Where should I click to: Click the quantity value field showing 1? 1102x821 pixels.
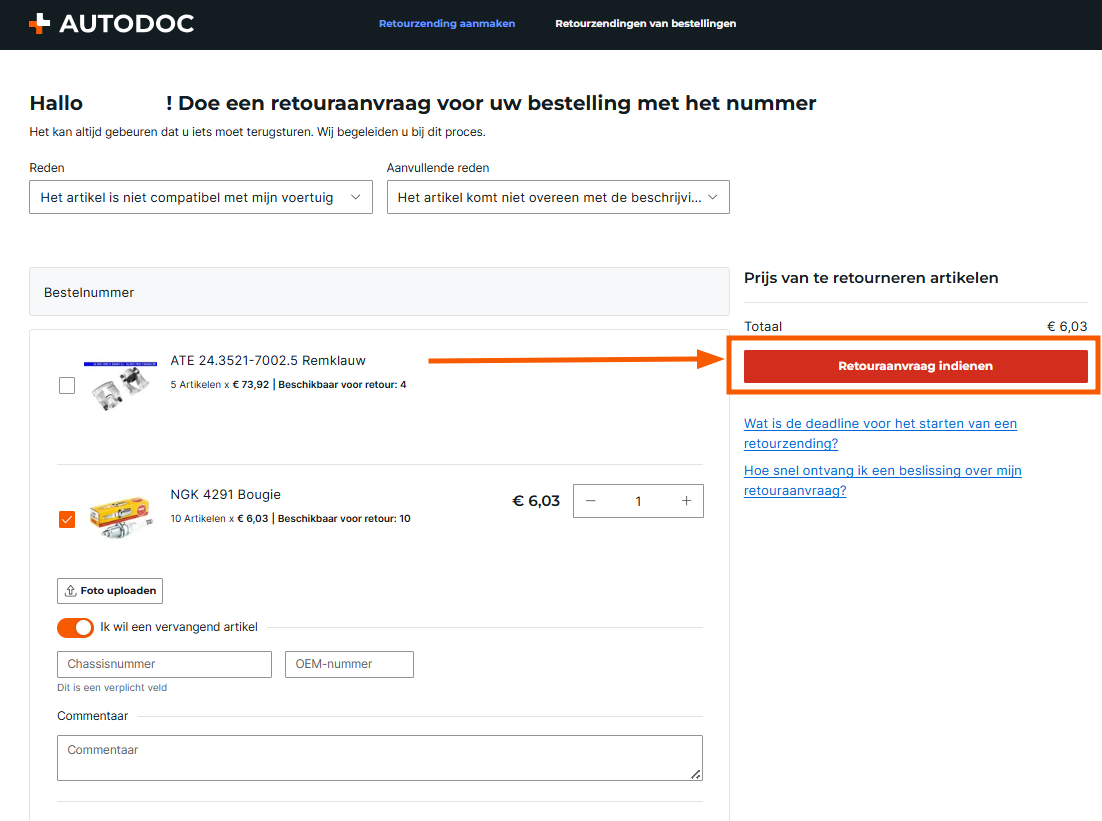tap(638, 501)
